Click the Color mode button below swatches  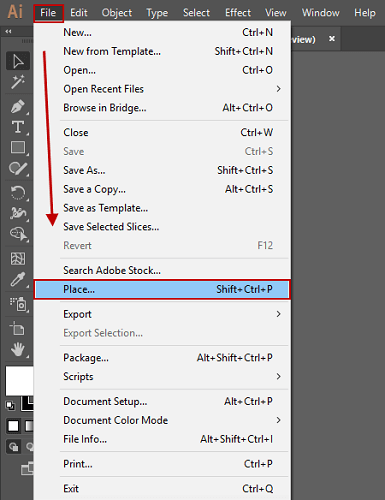tap(13, 426)
